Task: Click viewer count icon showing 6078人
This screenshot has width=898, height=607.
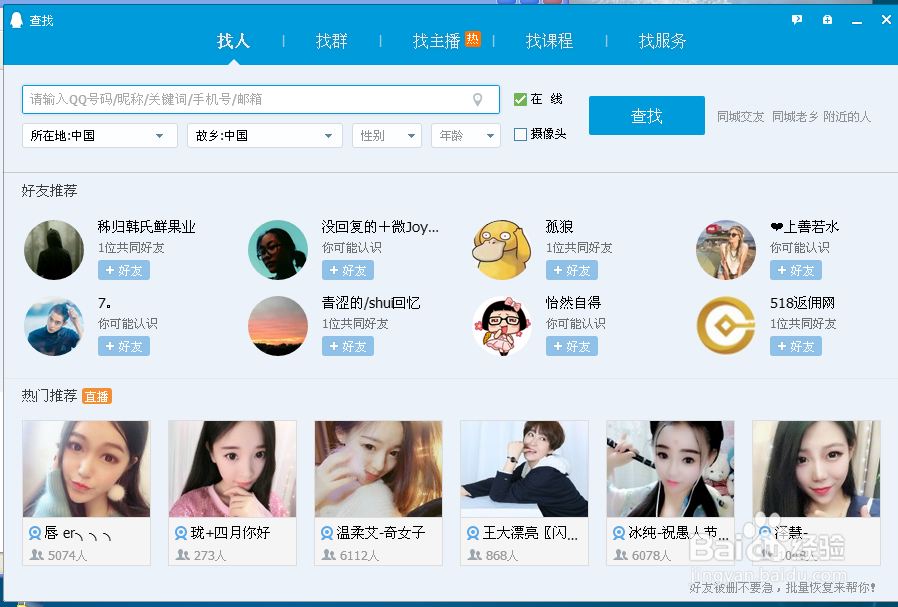Action: pos(621,555)
